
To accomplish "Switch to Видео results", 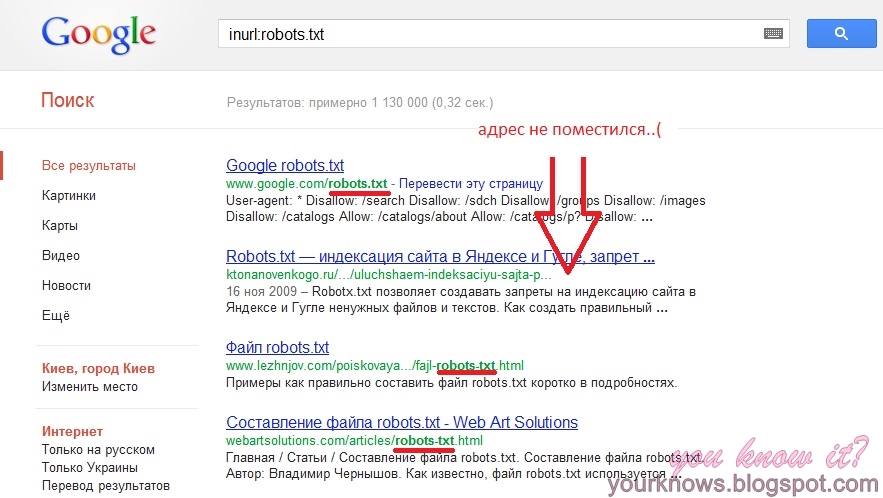I will click(61, 255).
